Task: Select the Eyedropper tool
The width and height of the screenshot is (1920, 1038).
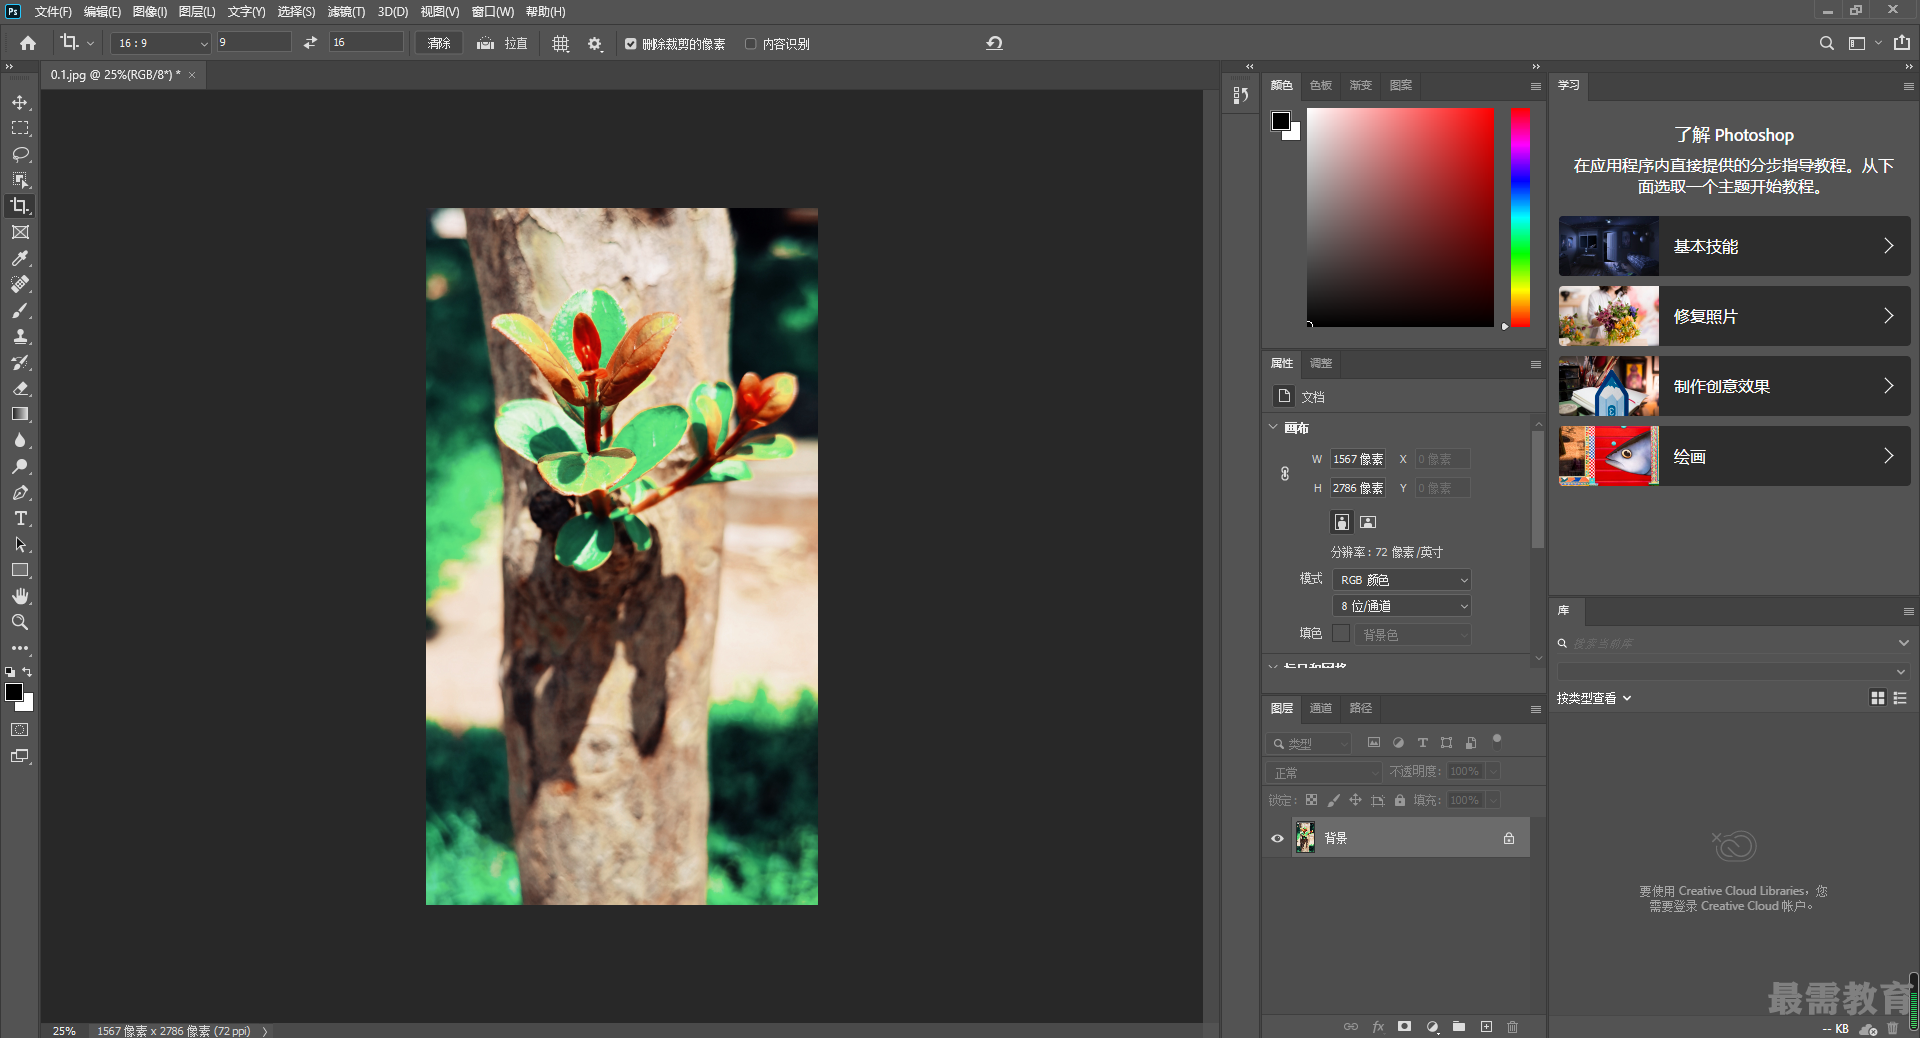Action: coord(20,258)
